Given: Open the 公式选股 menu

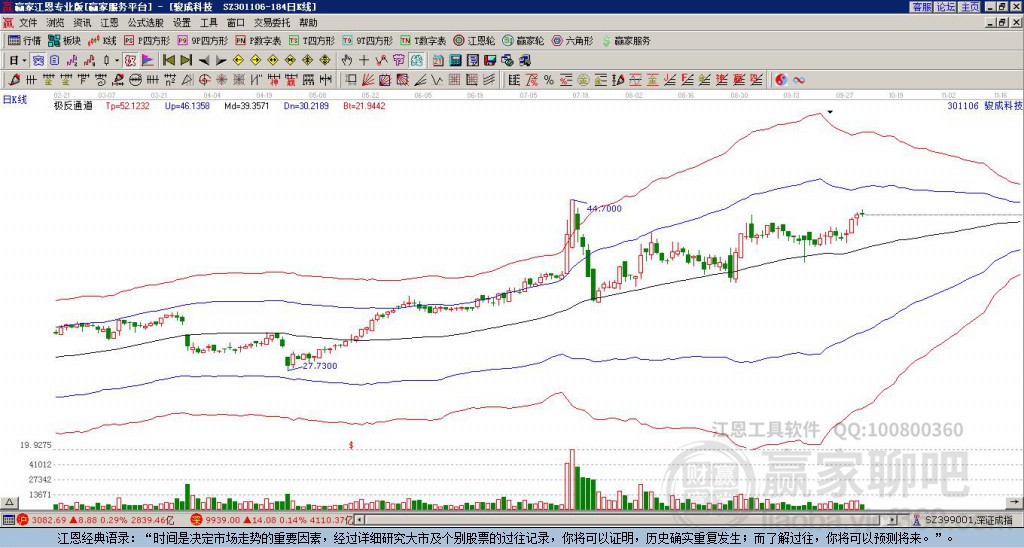Looking at the screenshot, I should [x=145, y=23].
